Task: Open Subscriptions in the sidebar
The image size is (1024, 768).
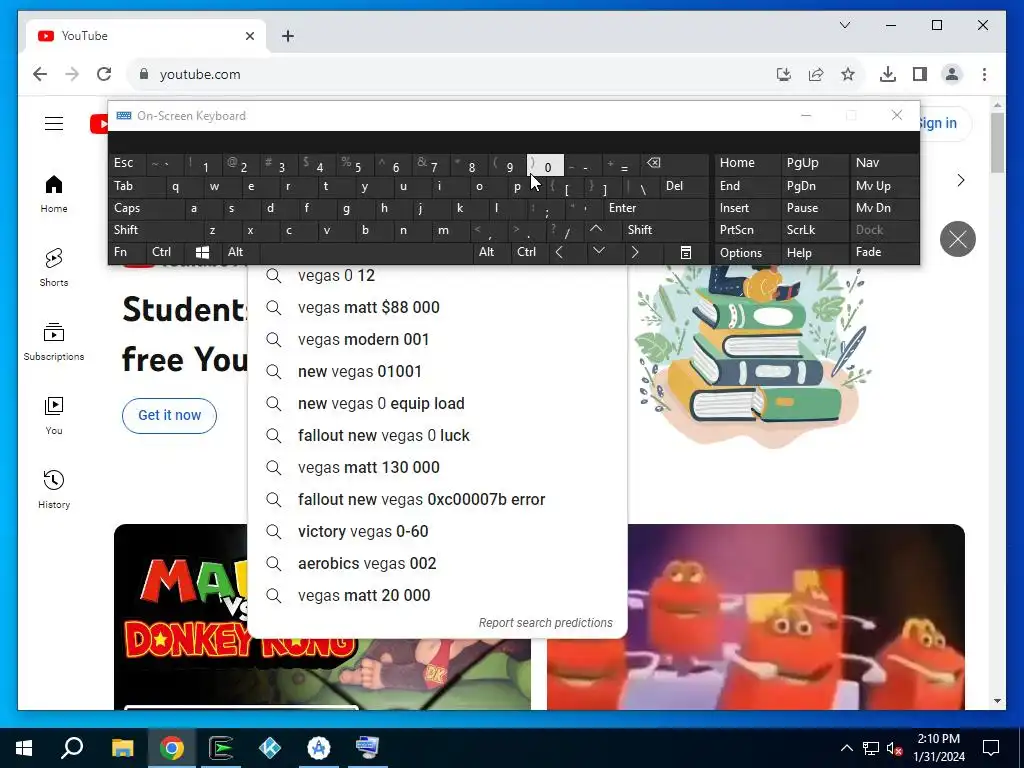Action: 54,342
